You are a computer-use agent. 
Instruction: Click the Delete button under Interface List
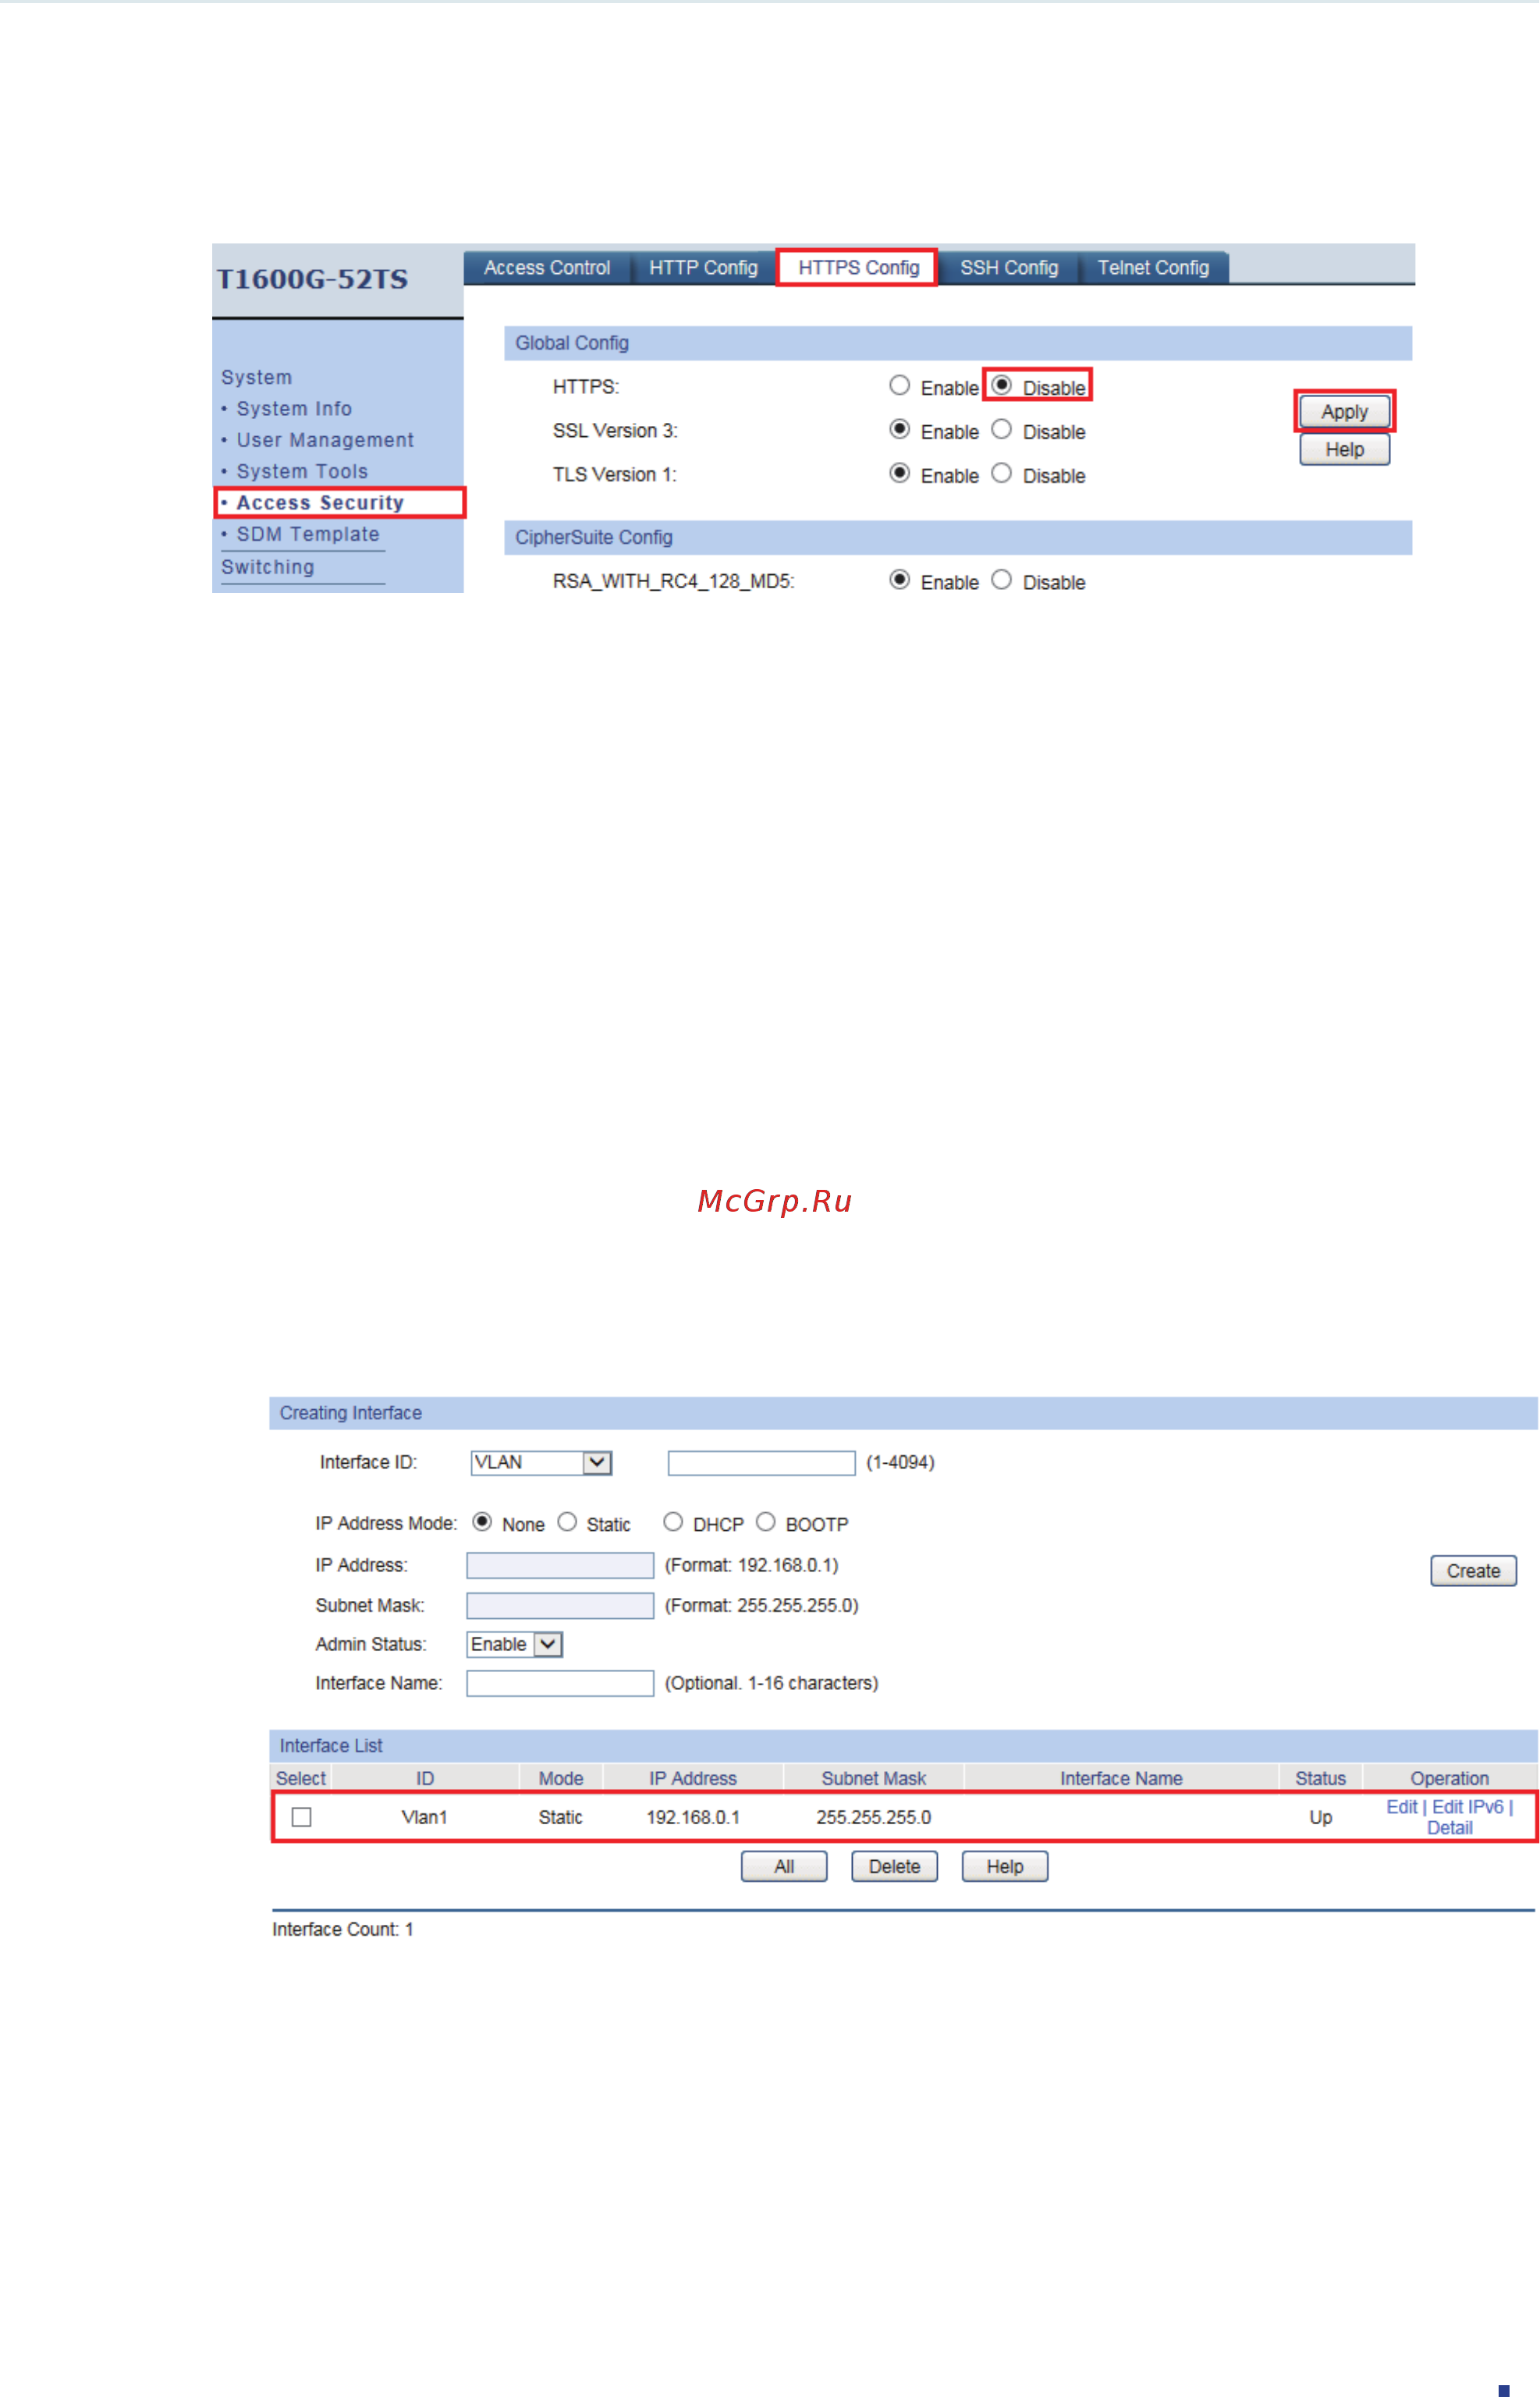(895, 1867)
